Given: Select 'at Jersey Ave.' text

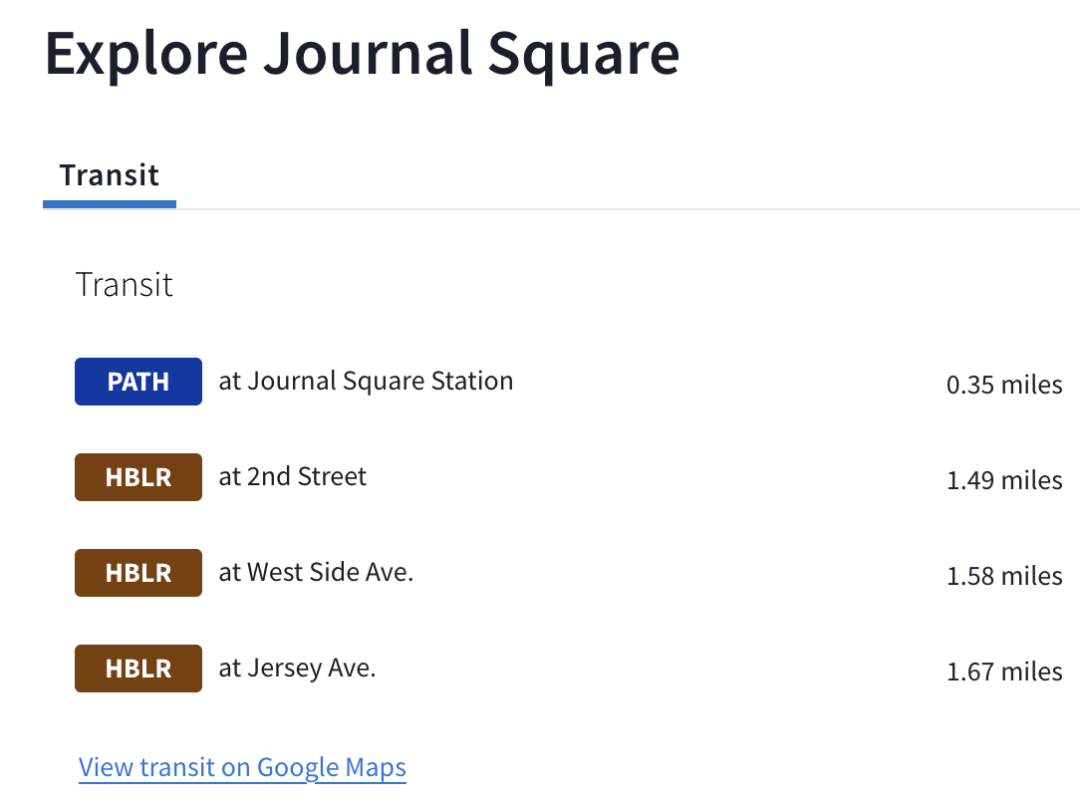Looking at the screenshot, I should [298, 669].
